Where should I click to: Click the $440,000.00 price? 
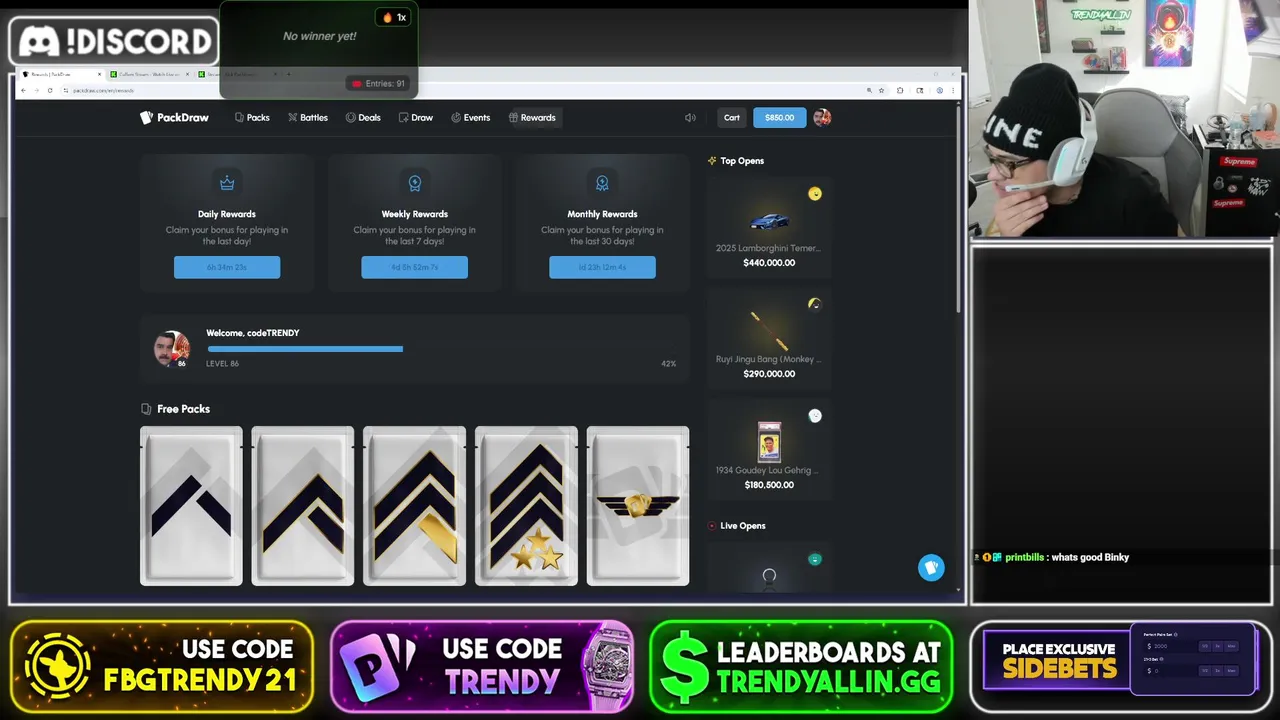769,263
